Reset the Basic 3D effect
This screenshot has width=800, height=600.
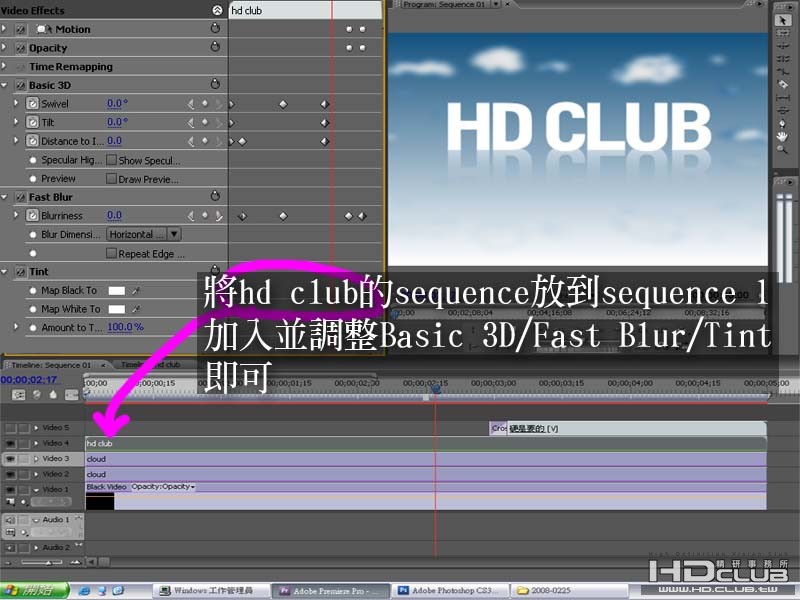pos(215,84)
